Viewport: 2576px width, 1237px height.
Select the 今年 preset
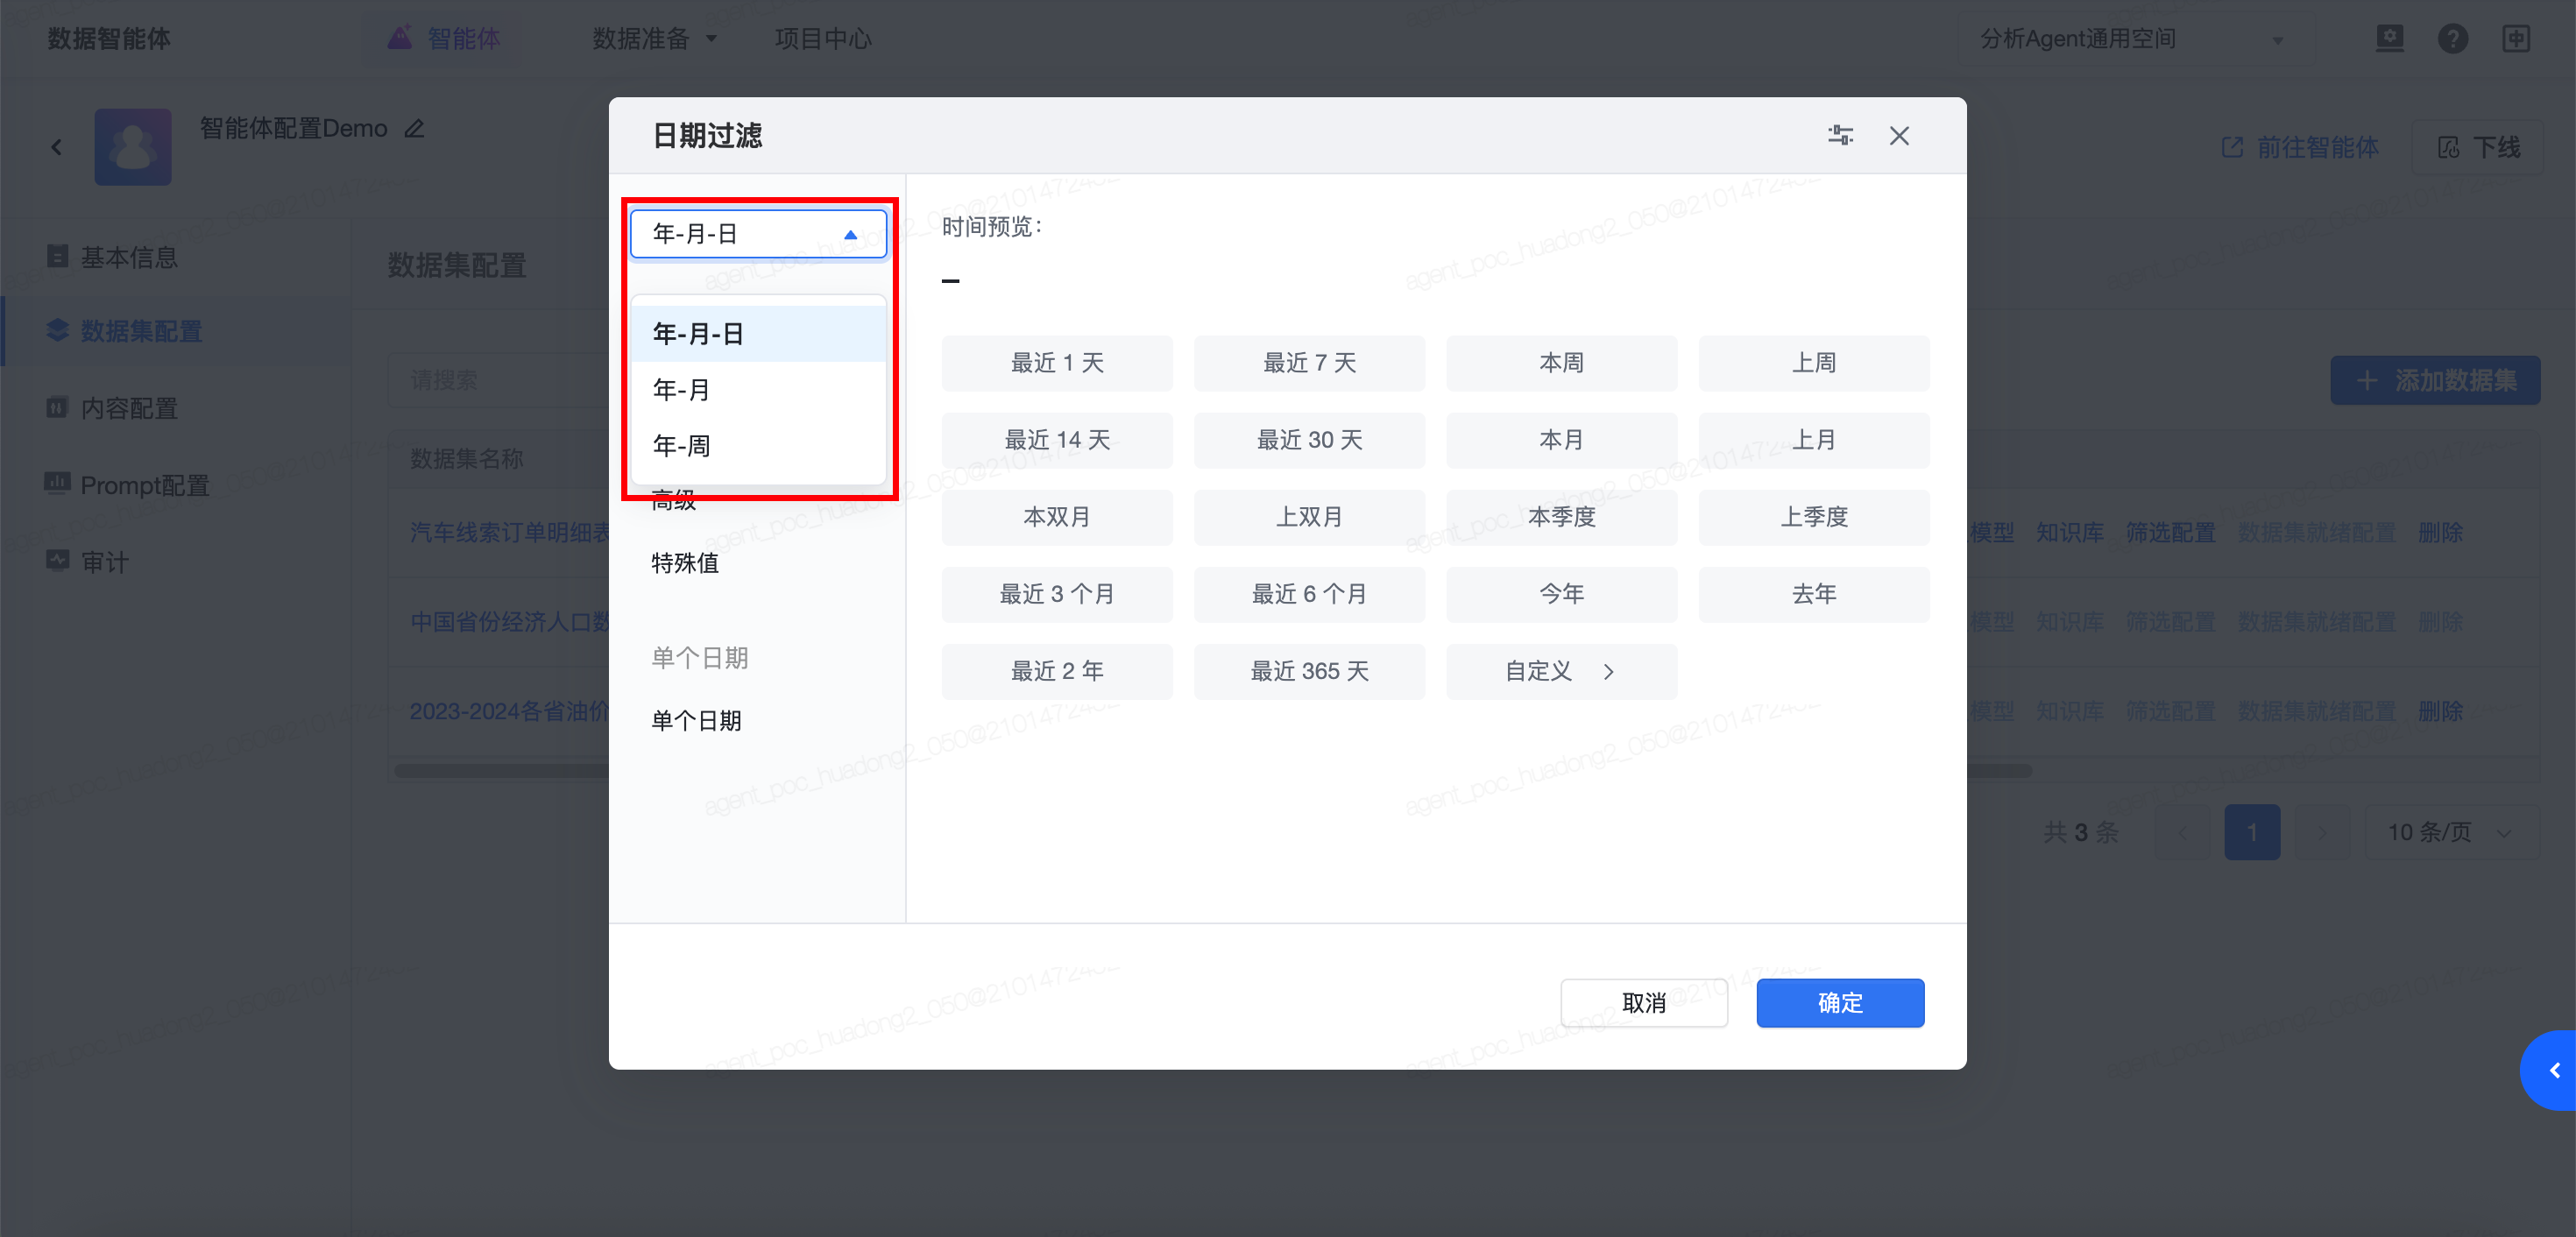click(x=1561, y=594)
